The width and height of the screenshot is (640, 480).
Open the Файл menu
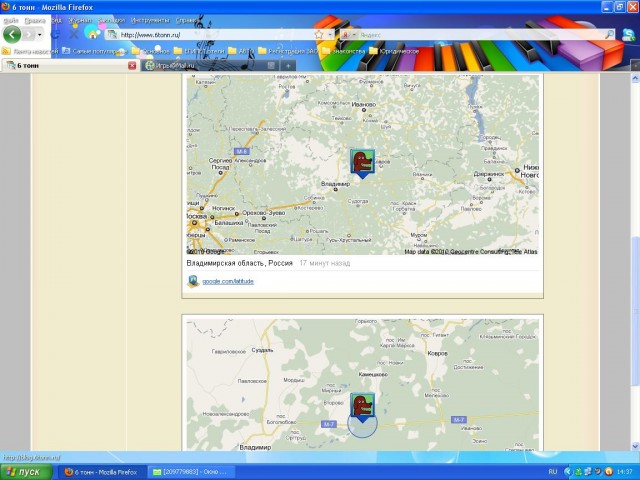[11, 20]
